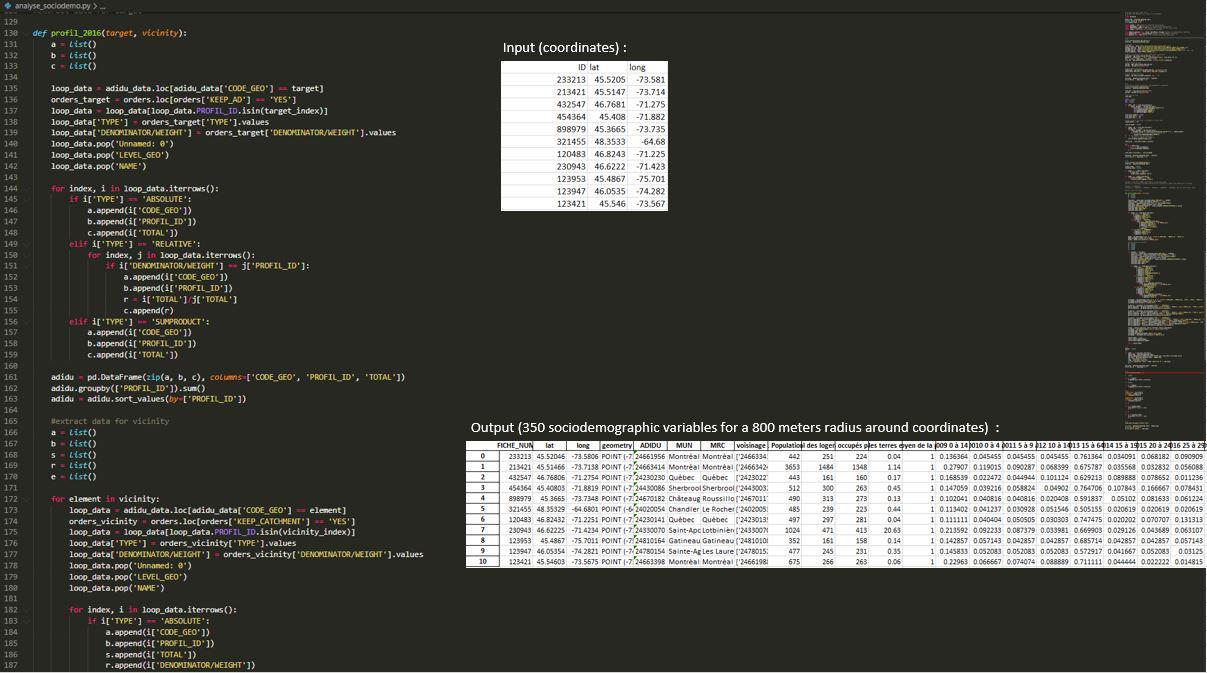Click the '#extract data for vicinity' comment line

pyautogui.click(x=110, y=421)
